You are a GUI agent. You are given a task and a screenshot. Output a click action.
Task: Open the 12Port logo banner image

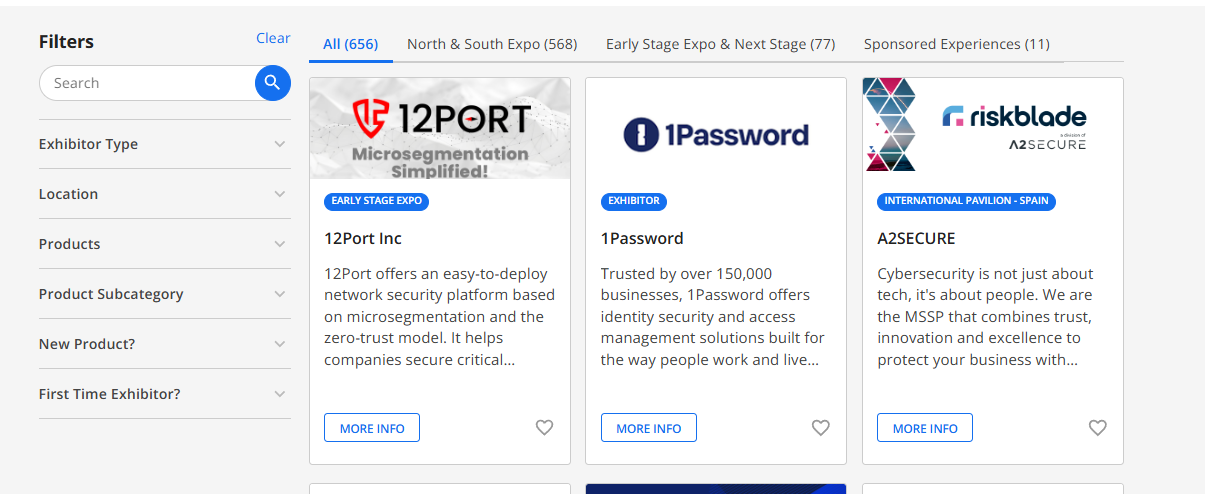point(440,128)
